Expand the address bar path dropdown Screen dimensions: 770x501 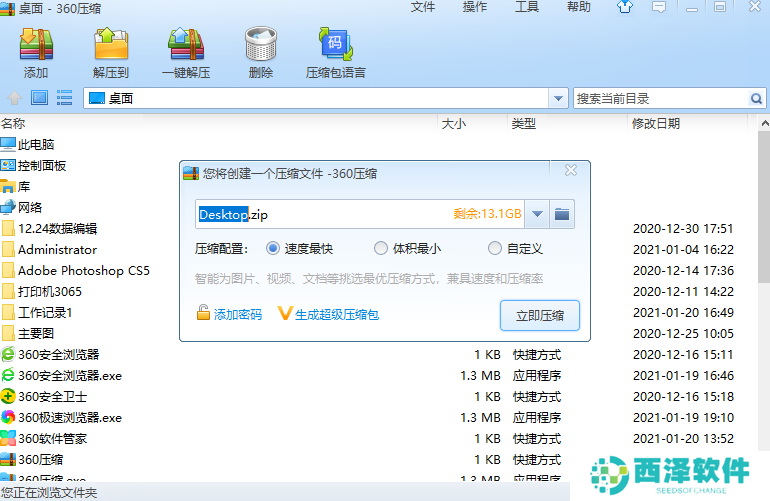point(558,98)
